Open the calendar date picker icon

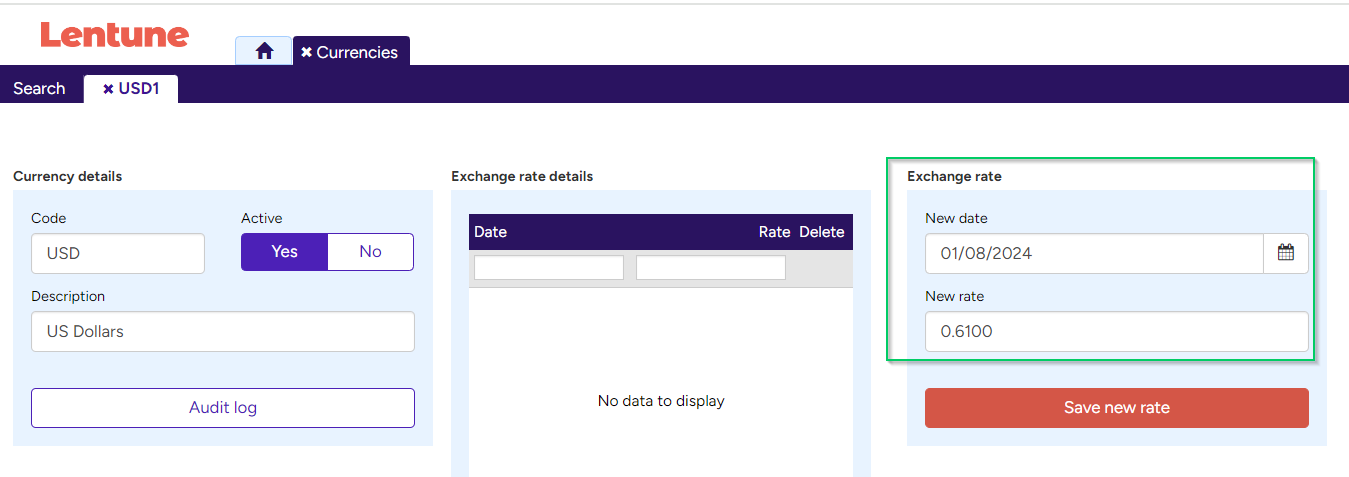[1286, 253]
